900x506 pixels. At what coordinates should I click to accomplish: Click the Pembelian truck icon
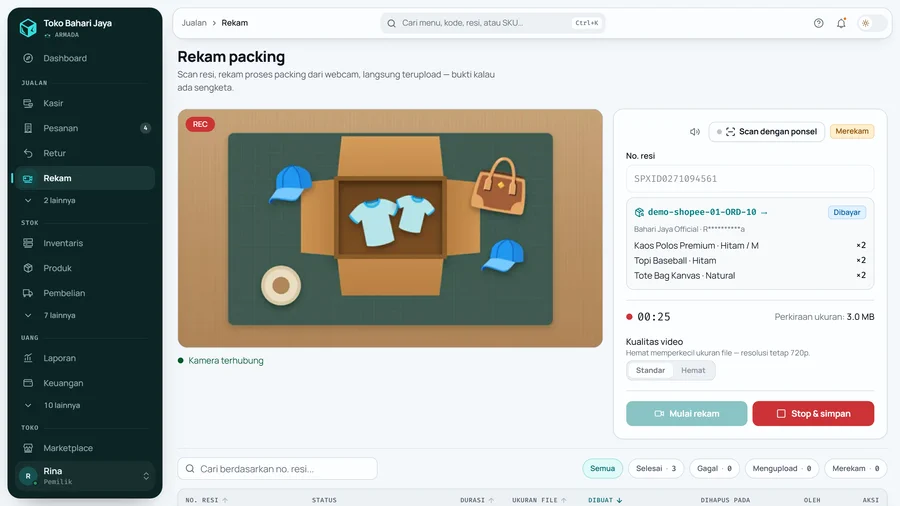[x=28, y=293]
